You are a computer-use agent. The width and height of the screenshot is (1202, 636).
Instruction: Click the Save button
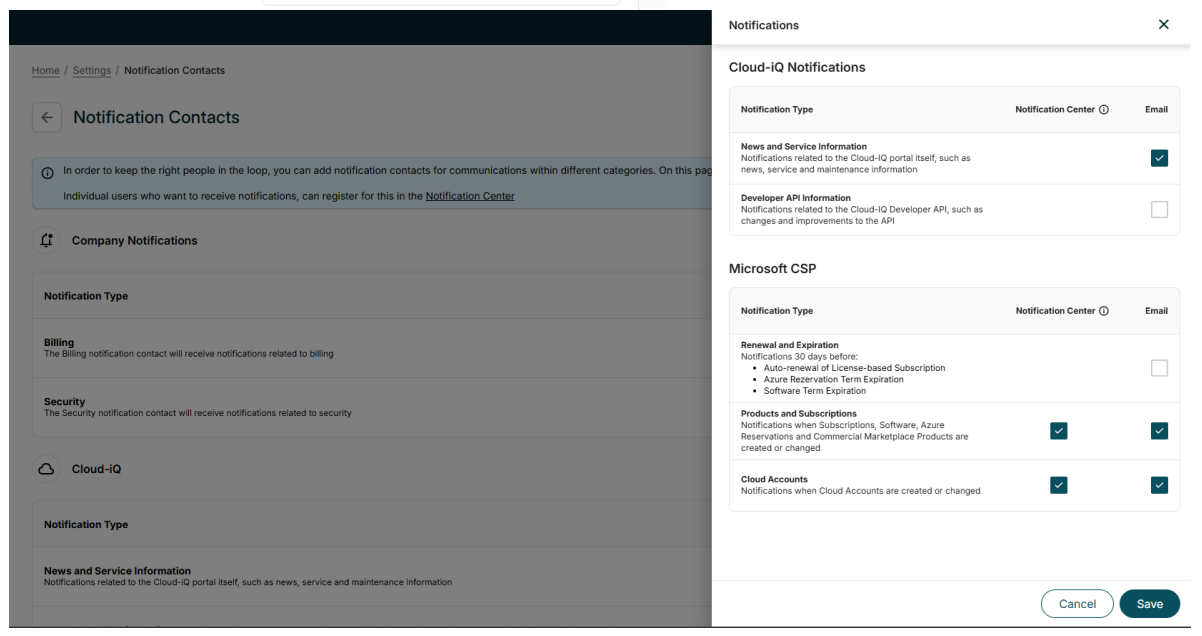pos(1150,604)
